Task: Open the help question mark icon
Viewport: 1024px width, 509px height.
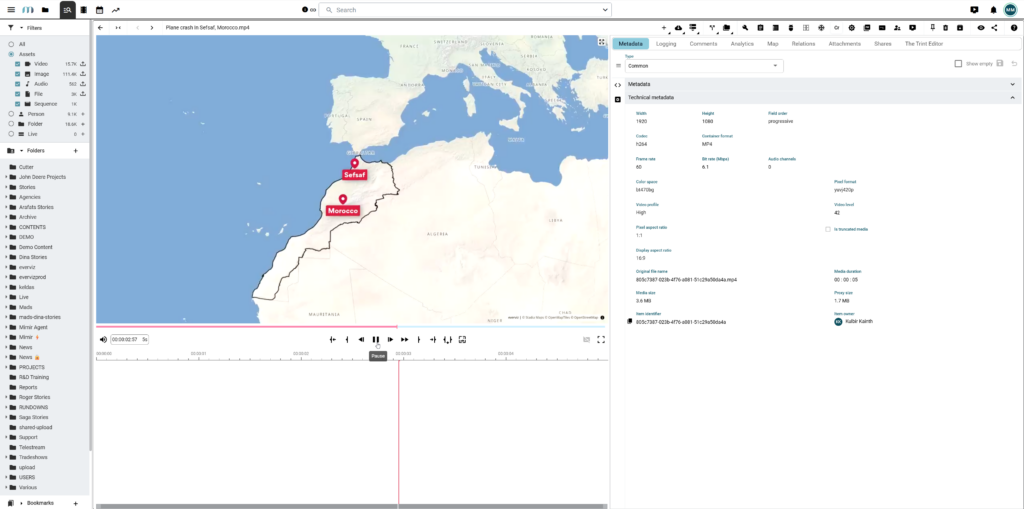Action: tap(1014, 27)
